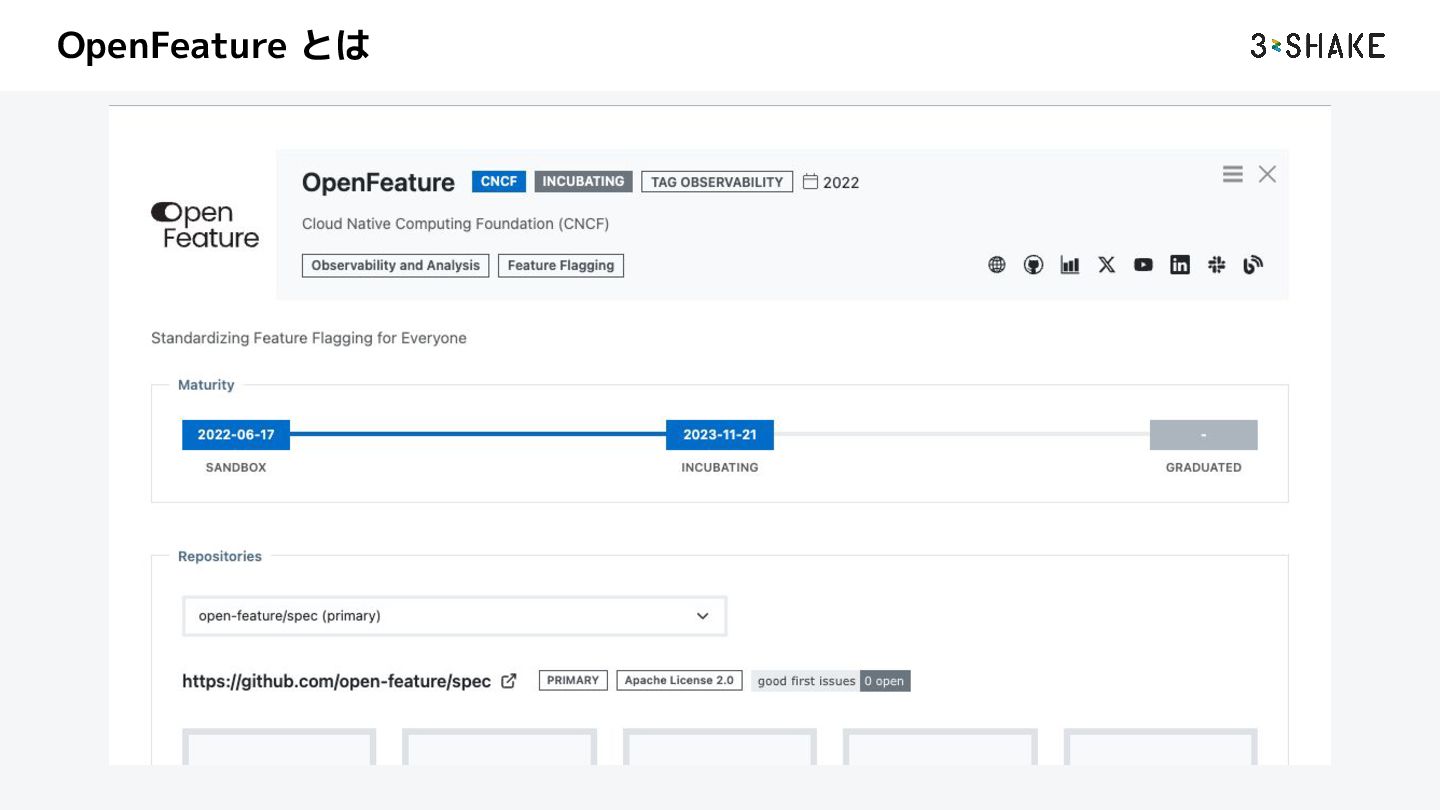1440x810 pixels.
Task: Click the INCUBATING badge
Action: 583,182
